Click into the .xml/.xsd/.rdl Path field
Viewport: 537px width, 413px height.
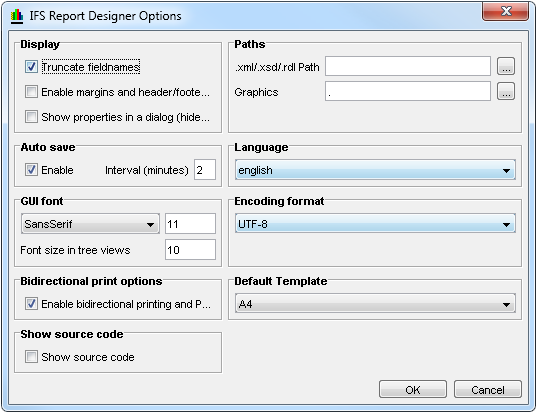point(408,66)
